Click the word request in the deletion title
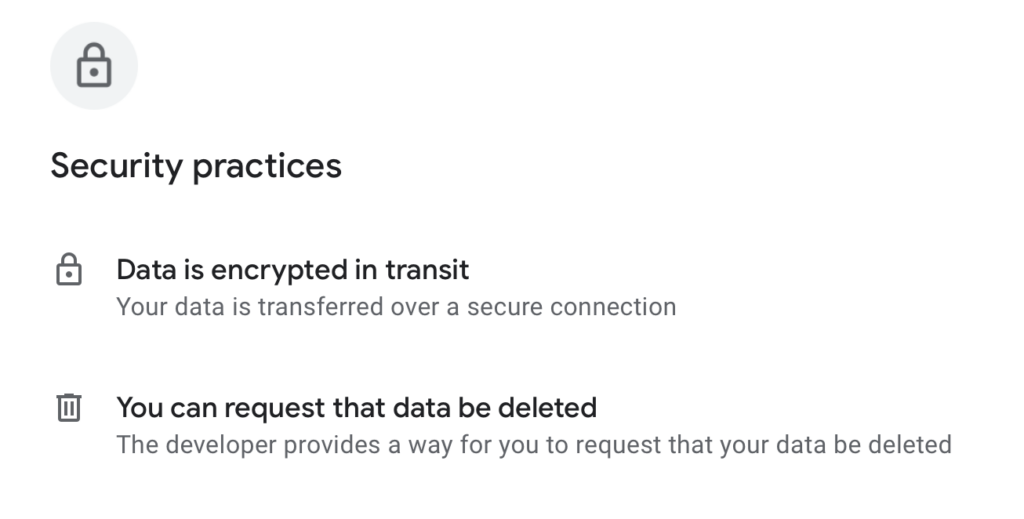 coord(272,408)
